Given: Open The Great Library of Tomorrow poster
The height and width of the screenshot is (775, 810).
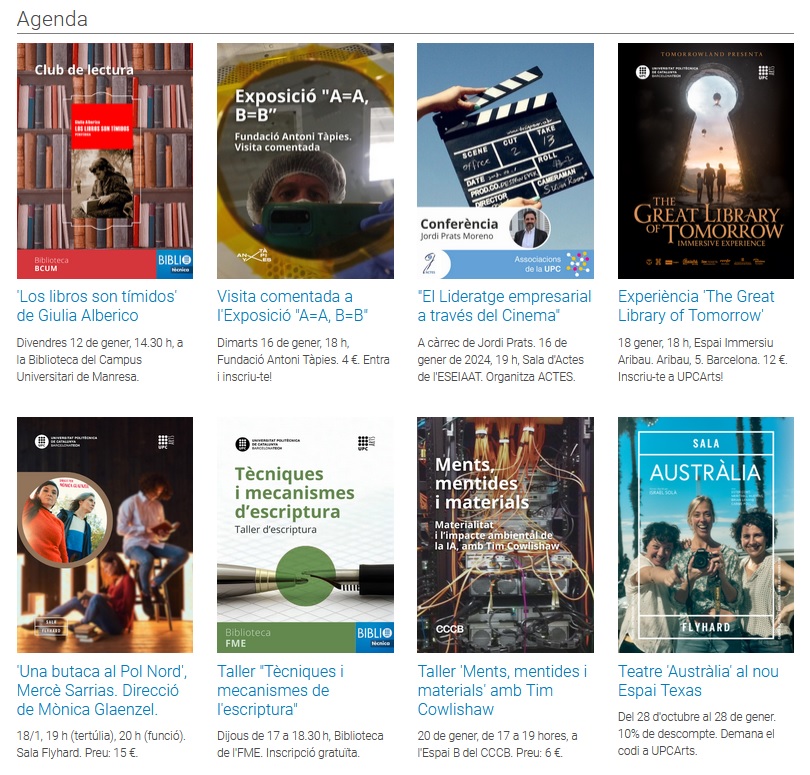Looking at the screenshot, I should pyautogui.click(x=706, y=160).
